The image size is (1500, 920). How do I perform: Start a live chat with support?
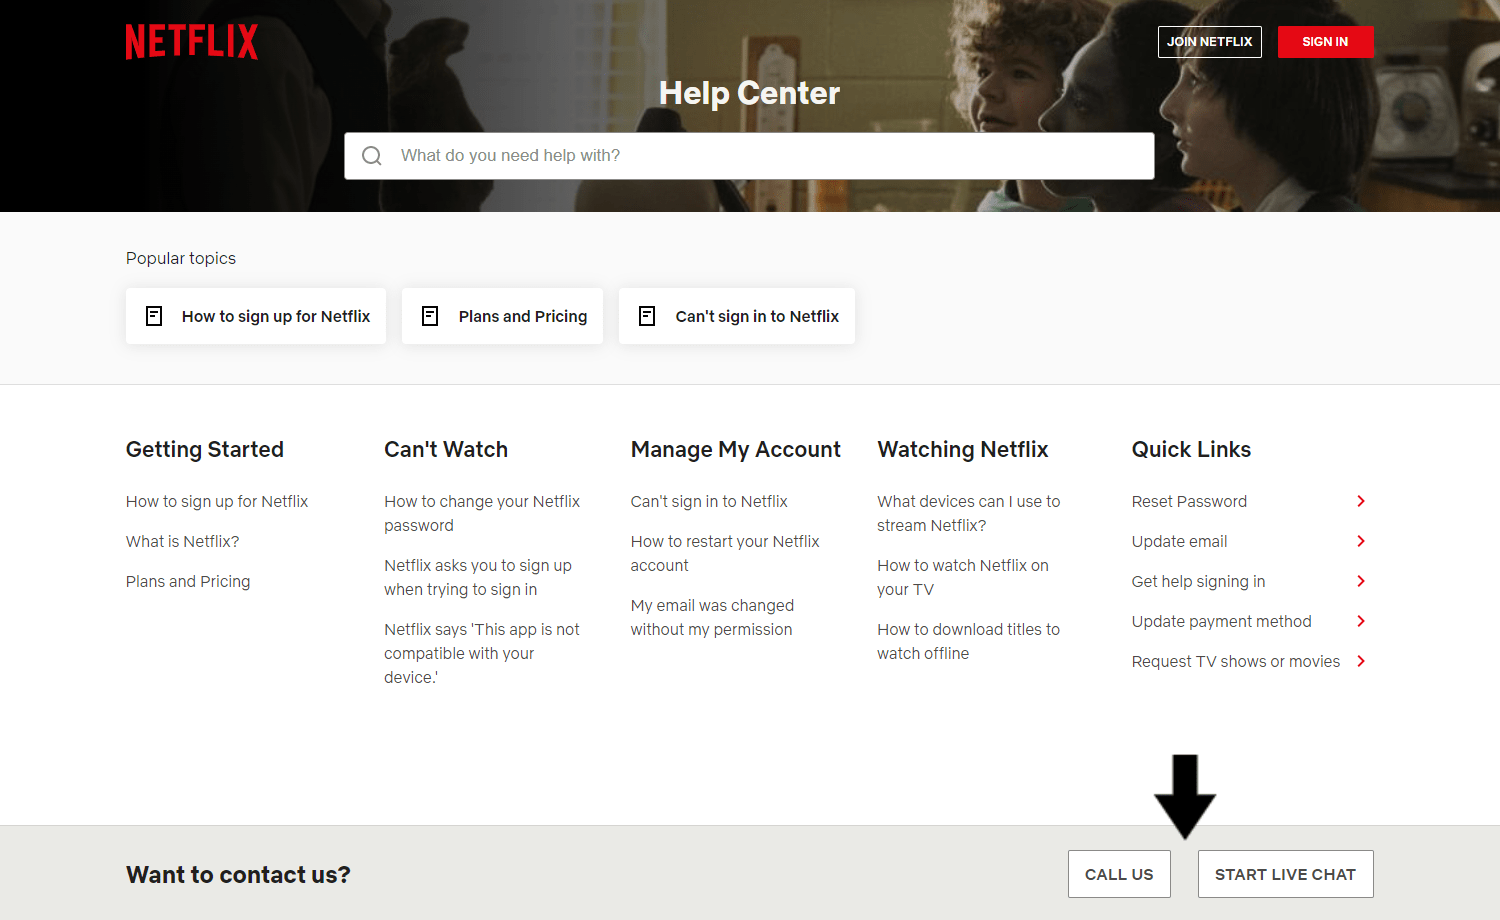point(1286,874)
